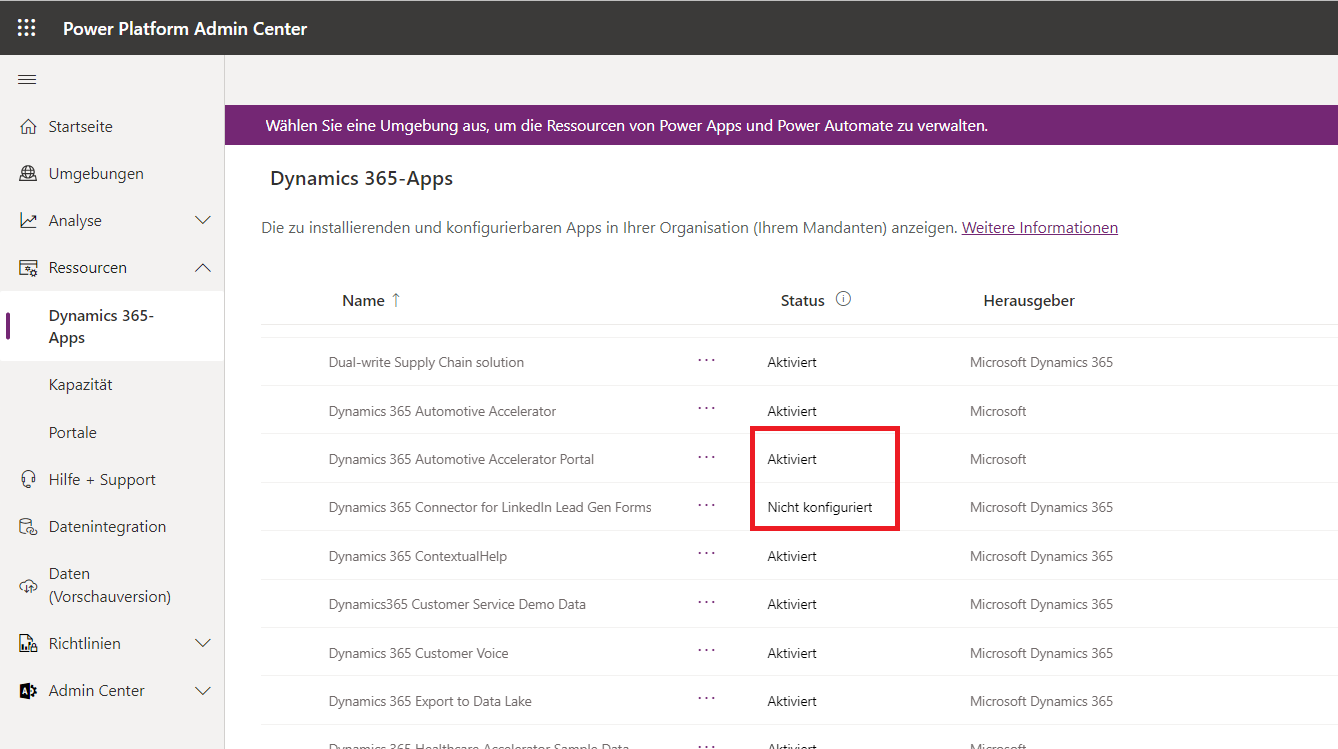
Task: Click the Daten (Vorschauversion) cloud icon
Action: click(28, 586)
